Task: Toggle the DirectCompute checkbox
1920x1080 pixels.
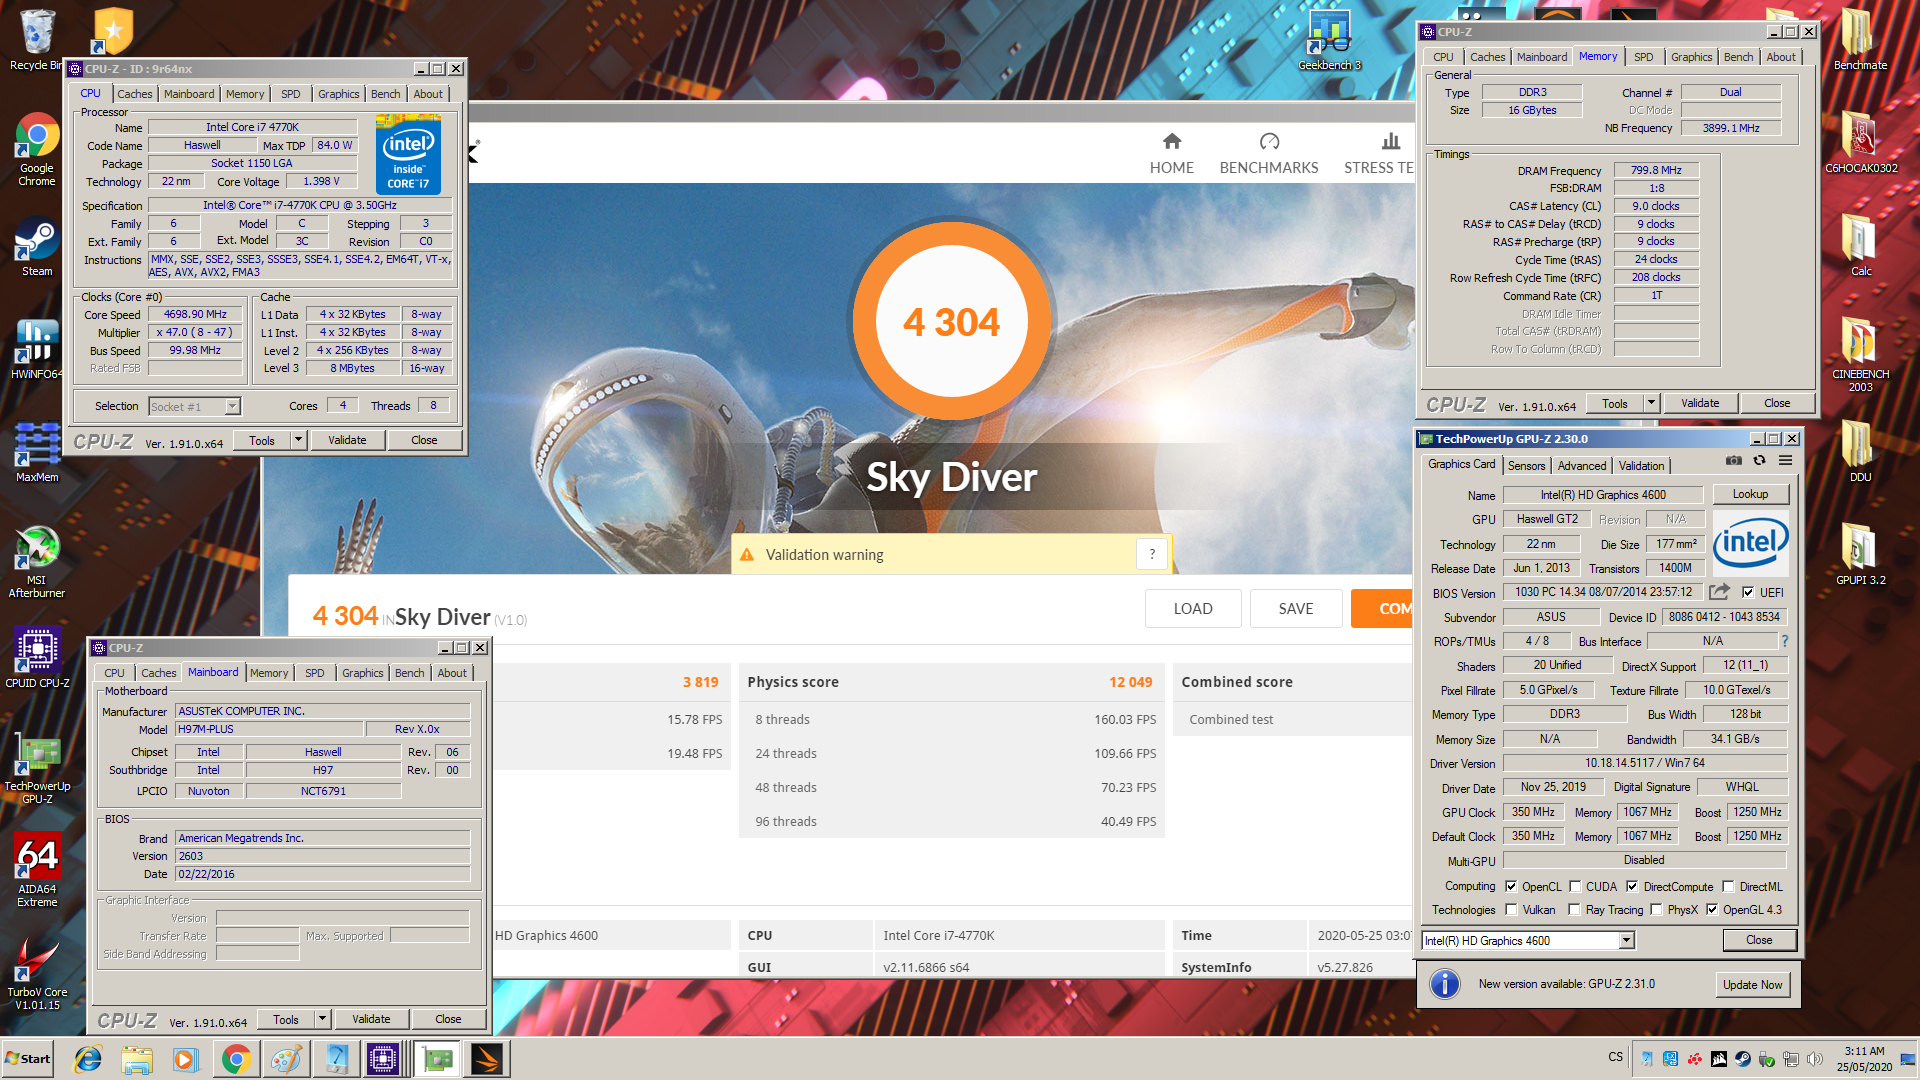Action: 1632,886
